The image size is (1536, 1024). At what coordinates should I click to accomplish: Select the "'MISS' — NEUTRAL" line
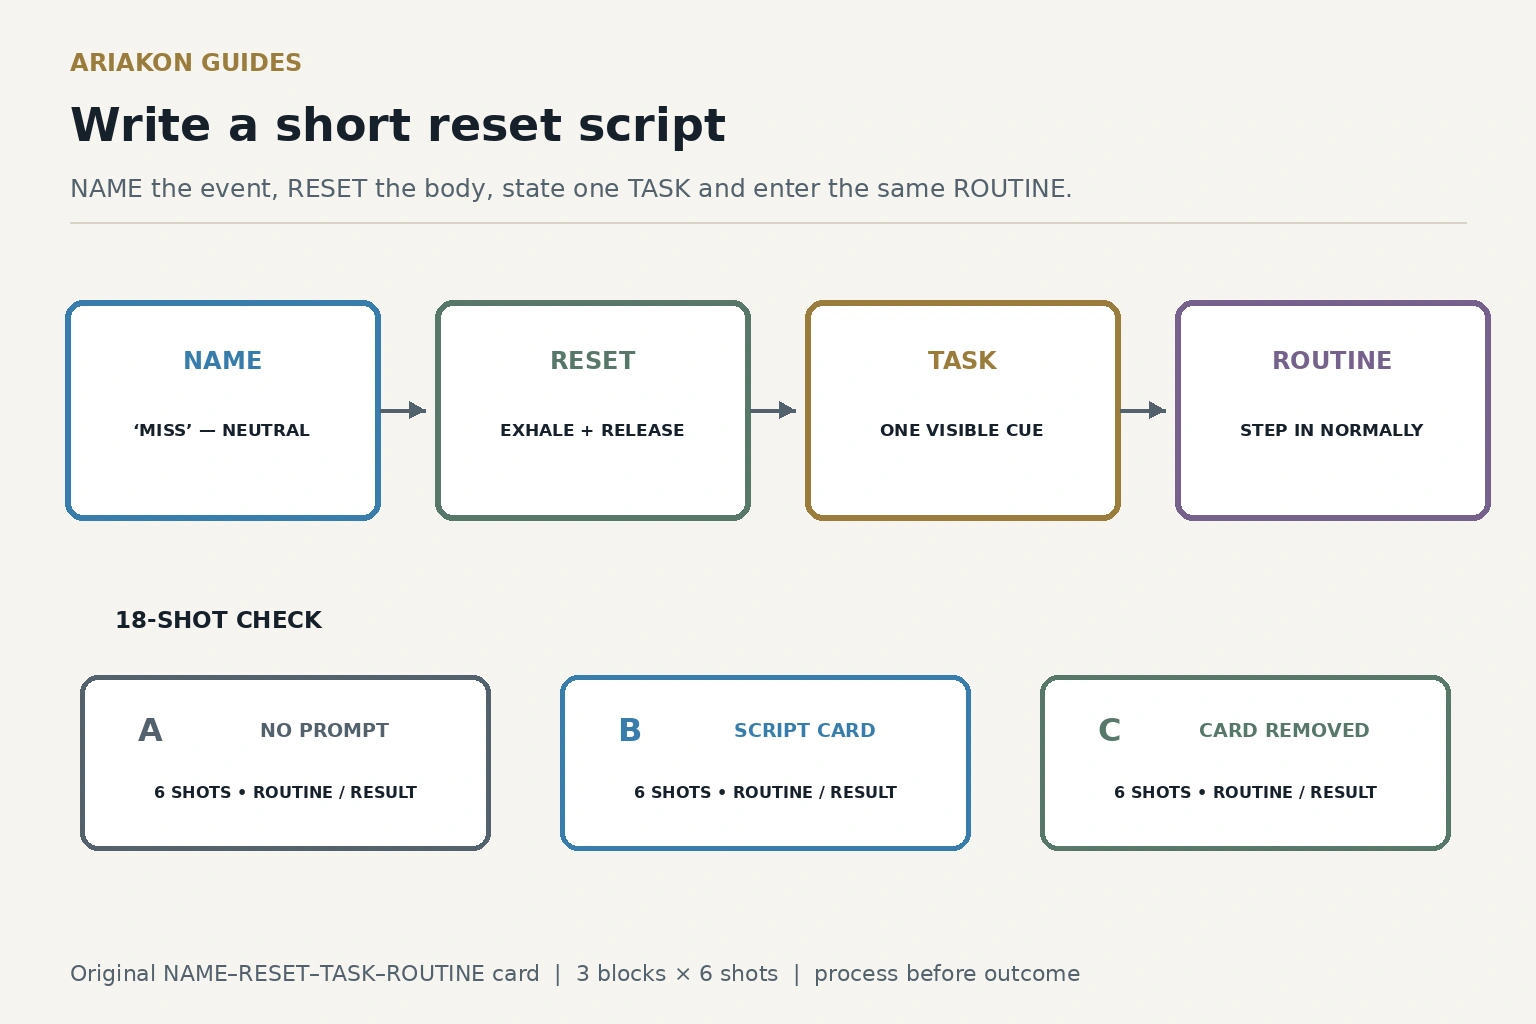222,430
